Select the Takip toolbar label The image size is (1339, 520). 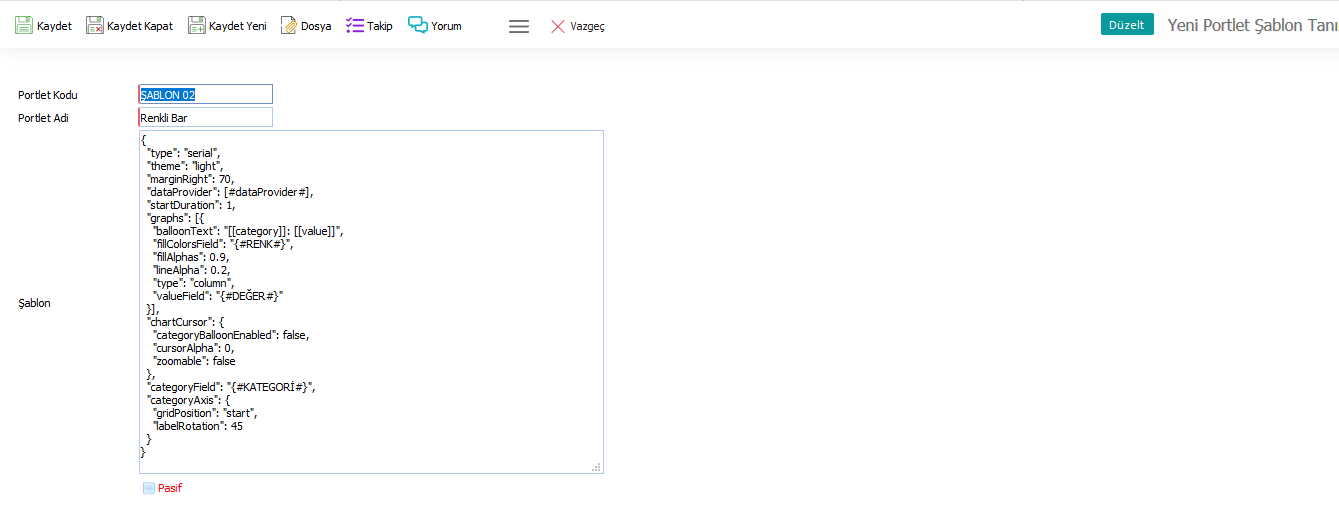click(x=380, y=26)
